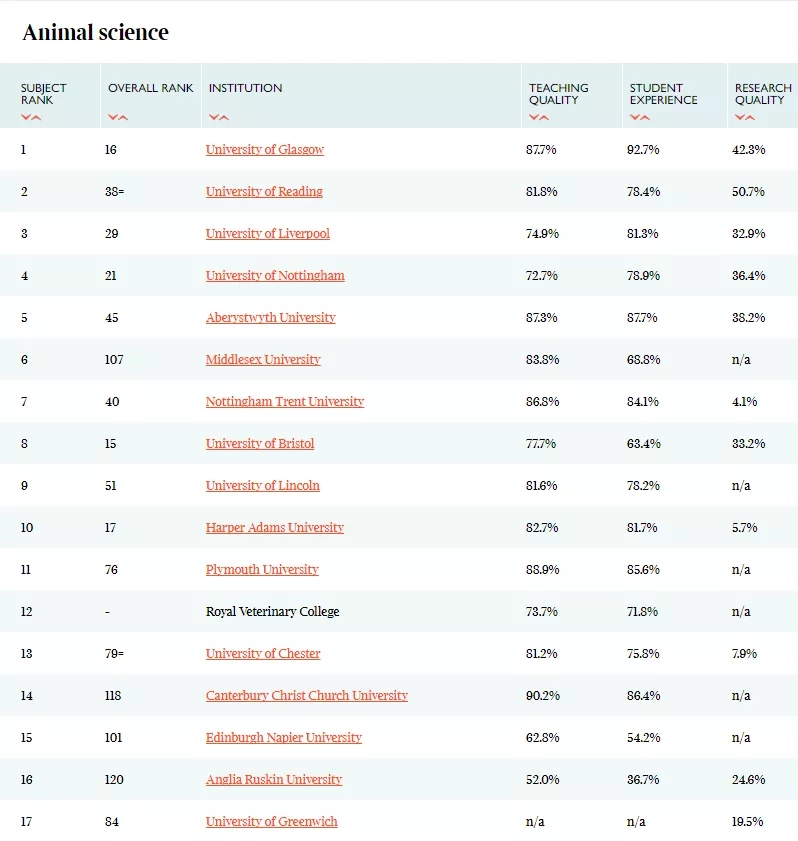
Task: Sort by Institution arrows
Action: pyautogui.click(x=219, y=117)
